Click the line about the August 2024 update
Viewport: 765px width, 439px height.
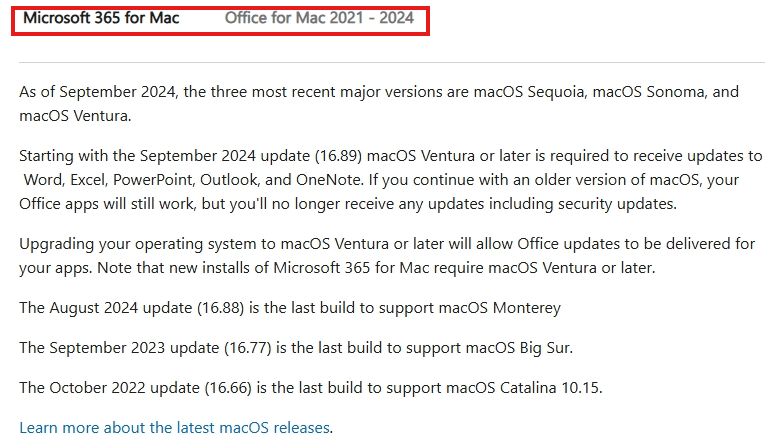[x=290, y=308]
